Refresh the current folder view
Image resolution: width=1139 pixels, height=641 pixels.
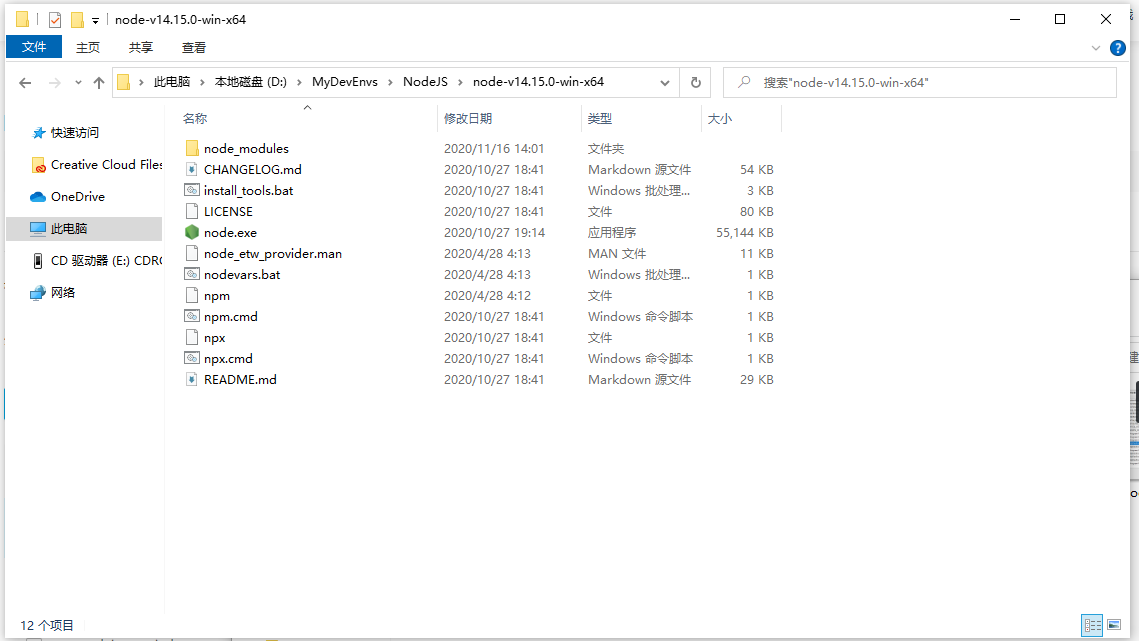(x=695, y=82)
